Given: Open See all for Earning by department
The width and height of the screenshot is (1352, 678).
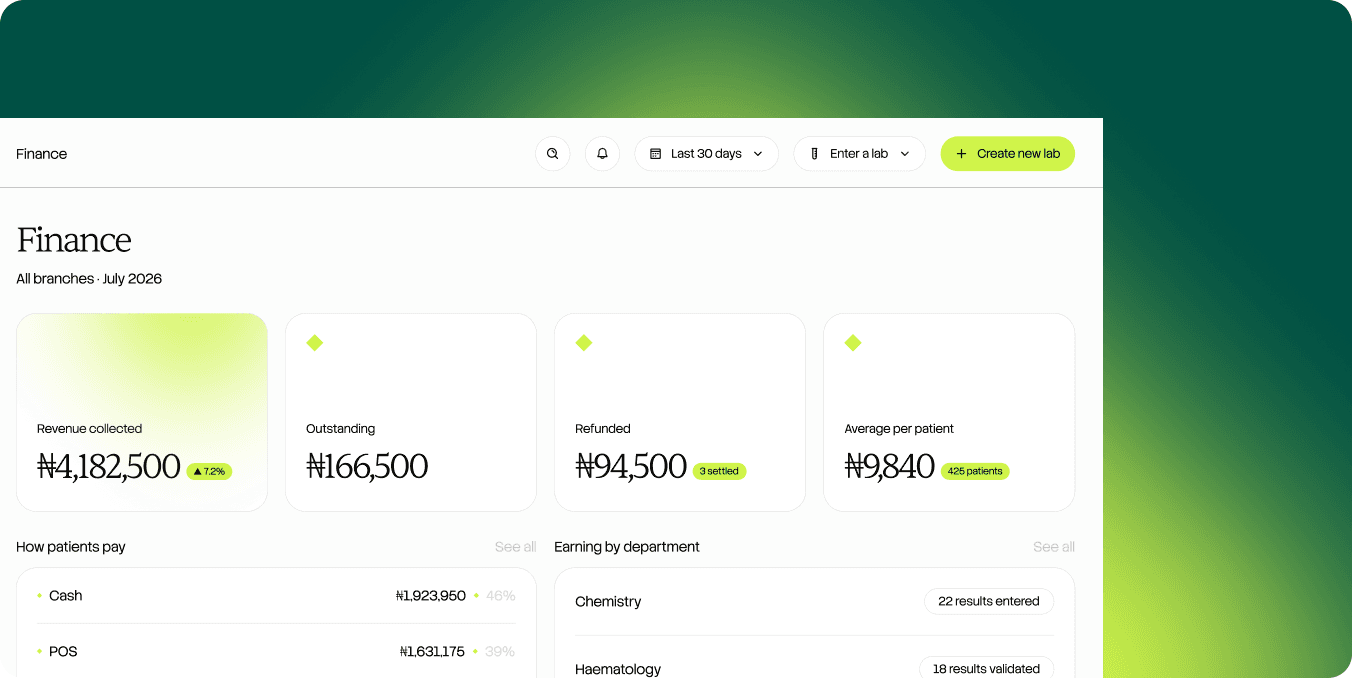Looking at the screenshot, I should [1054, 547].
